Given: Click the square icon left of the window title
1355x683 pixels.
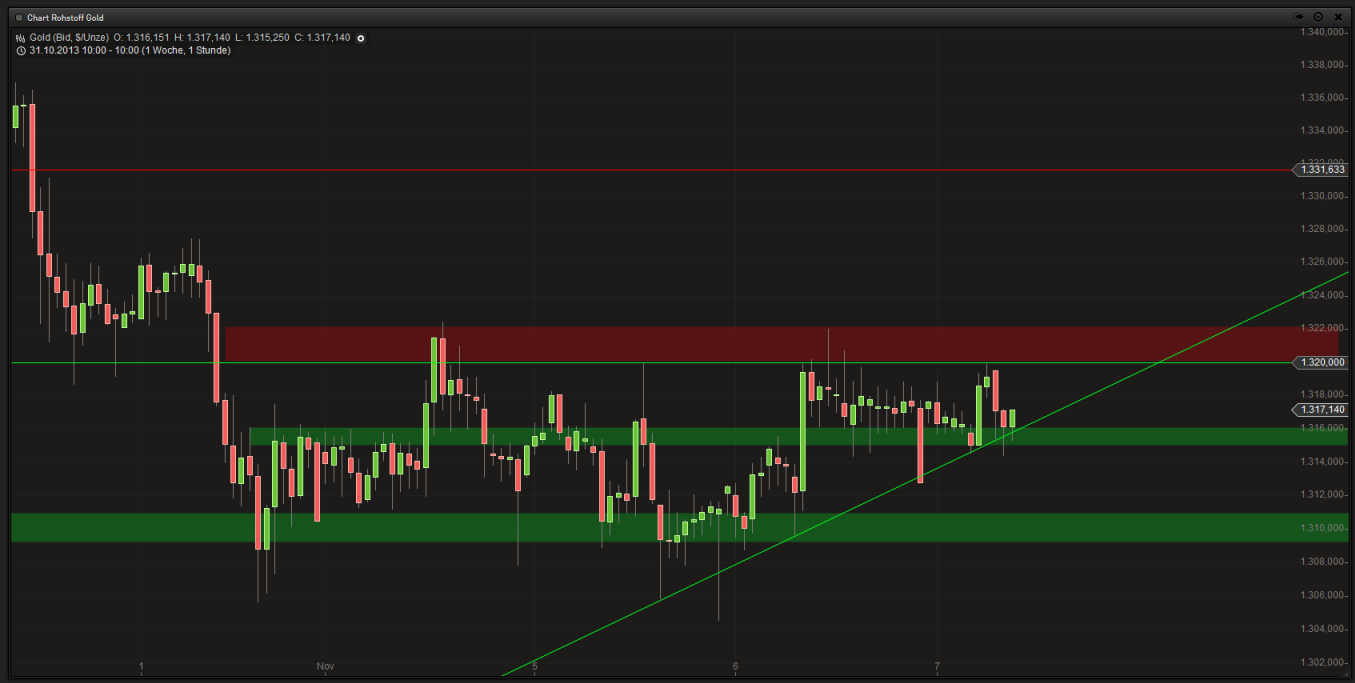Looking at the screenshot, I should coord(17,17).
